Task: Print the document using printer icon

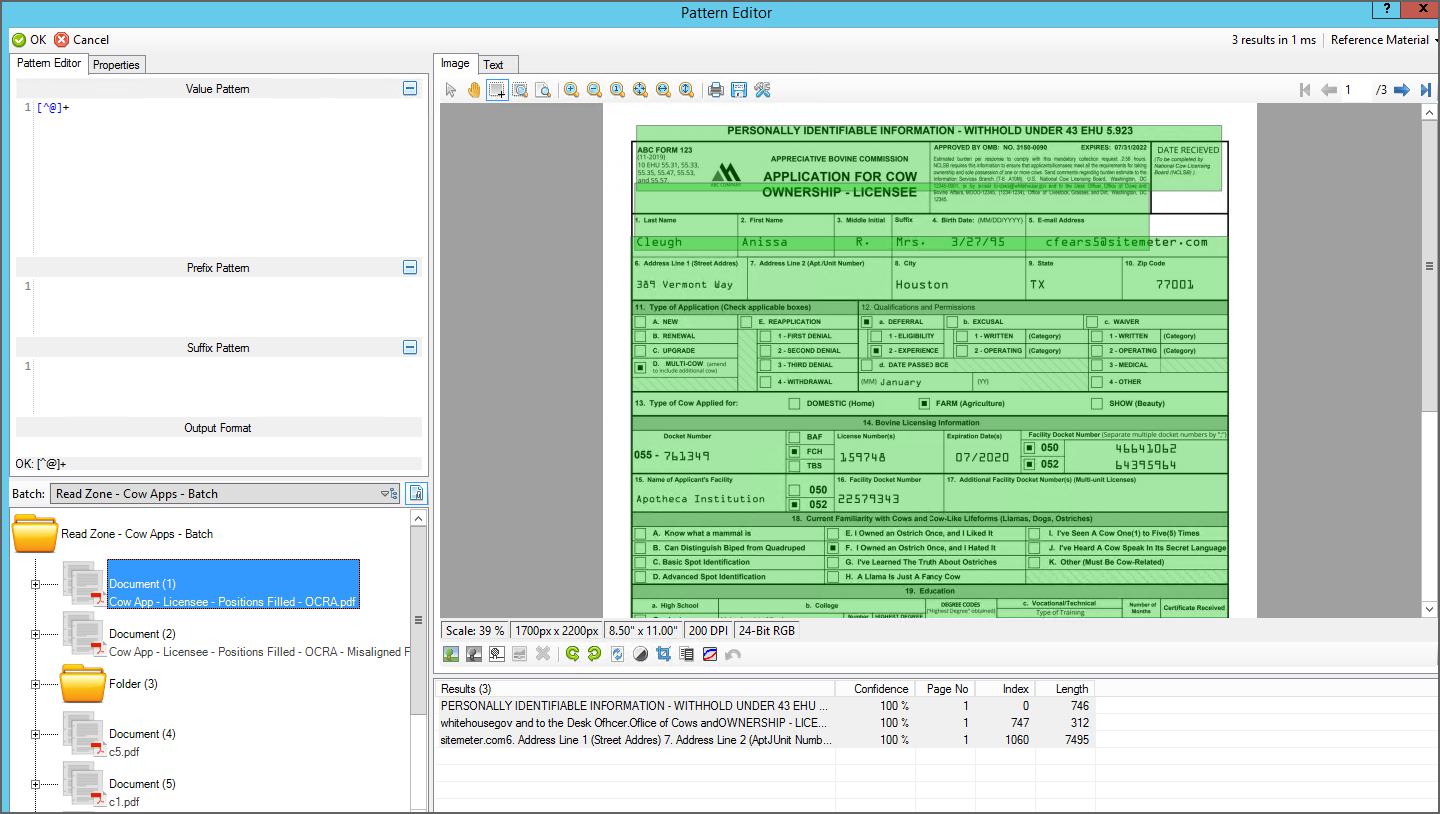Action: pos(716,90)
